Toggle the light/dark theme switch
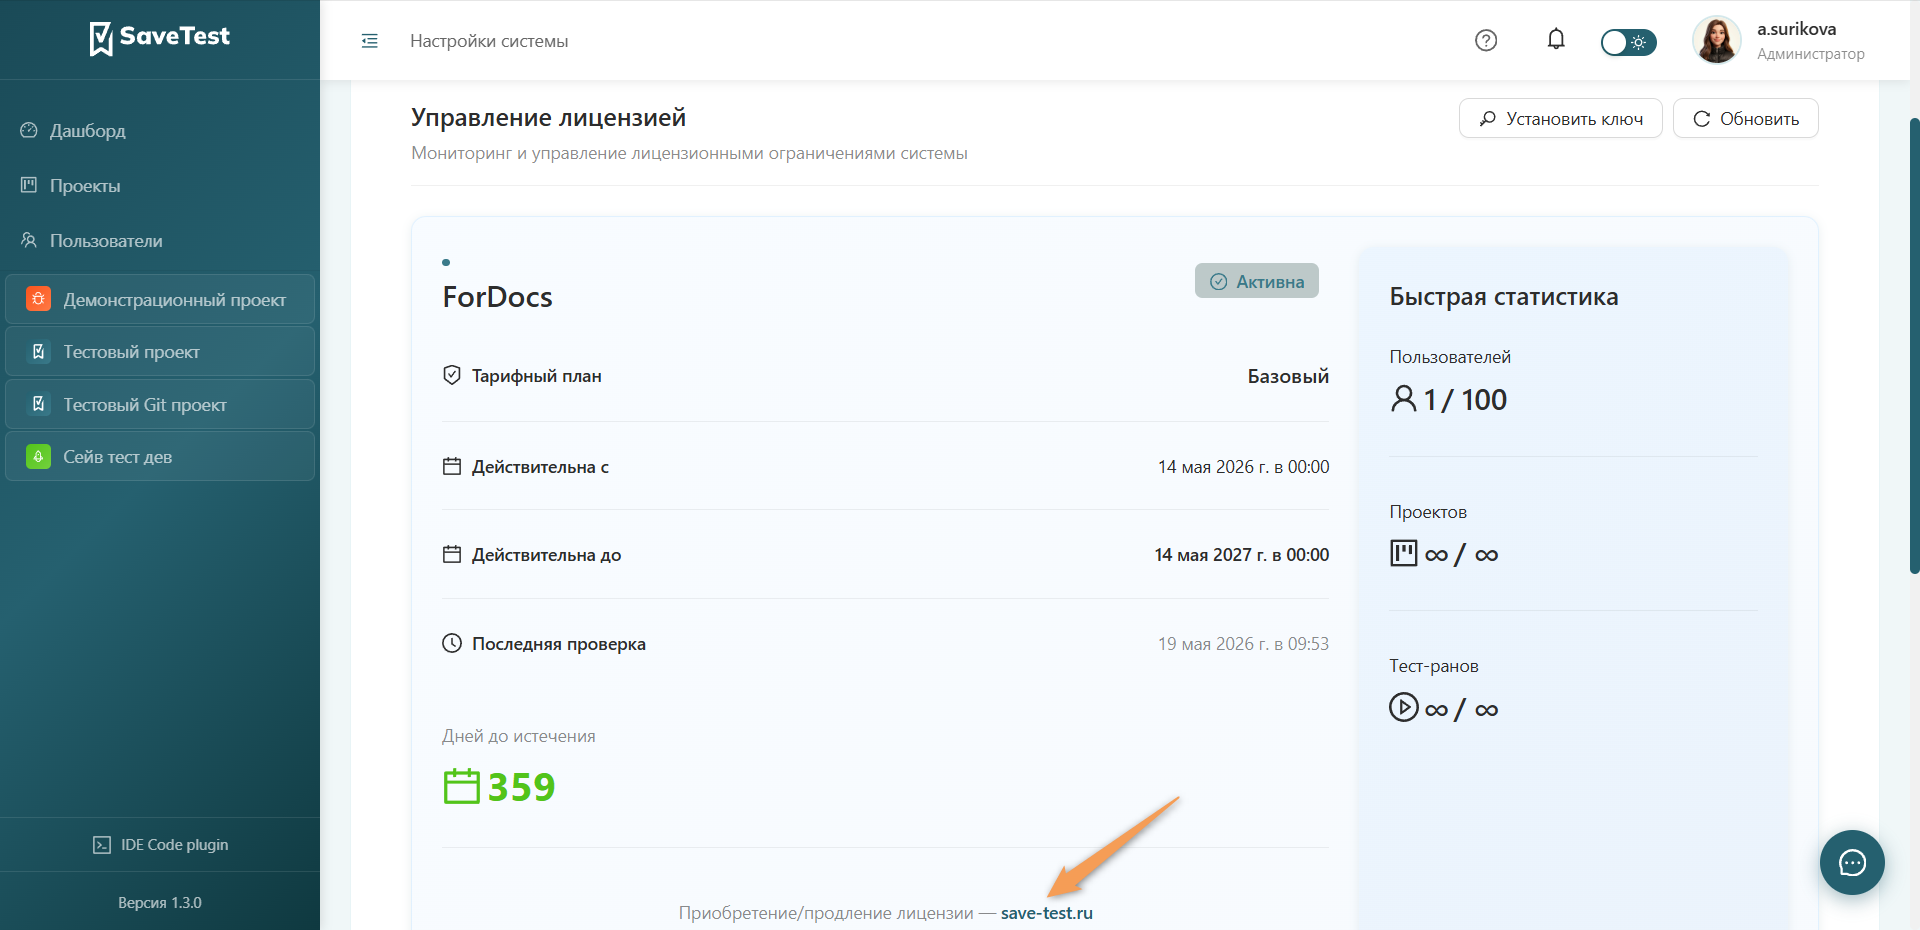 [1628, 42]
